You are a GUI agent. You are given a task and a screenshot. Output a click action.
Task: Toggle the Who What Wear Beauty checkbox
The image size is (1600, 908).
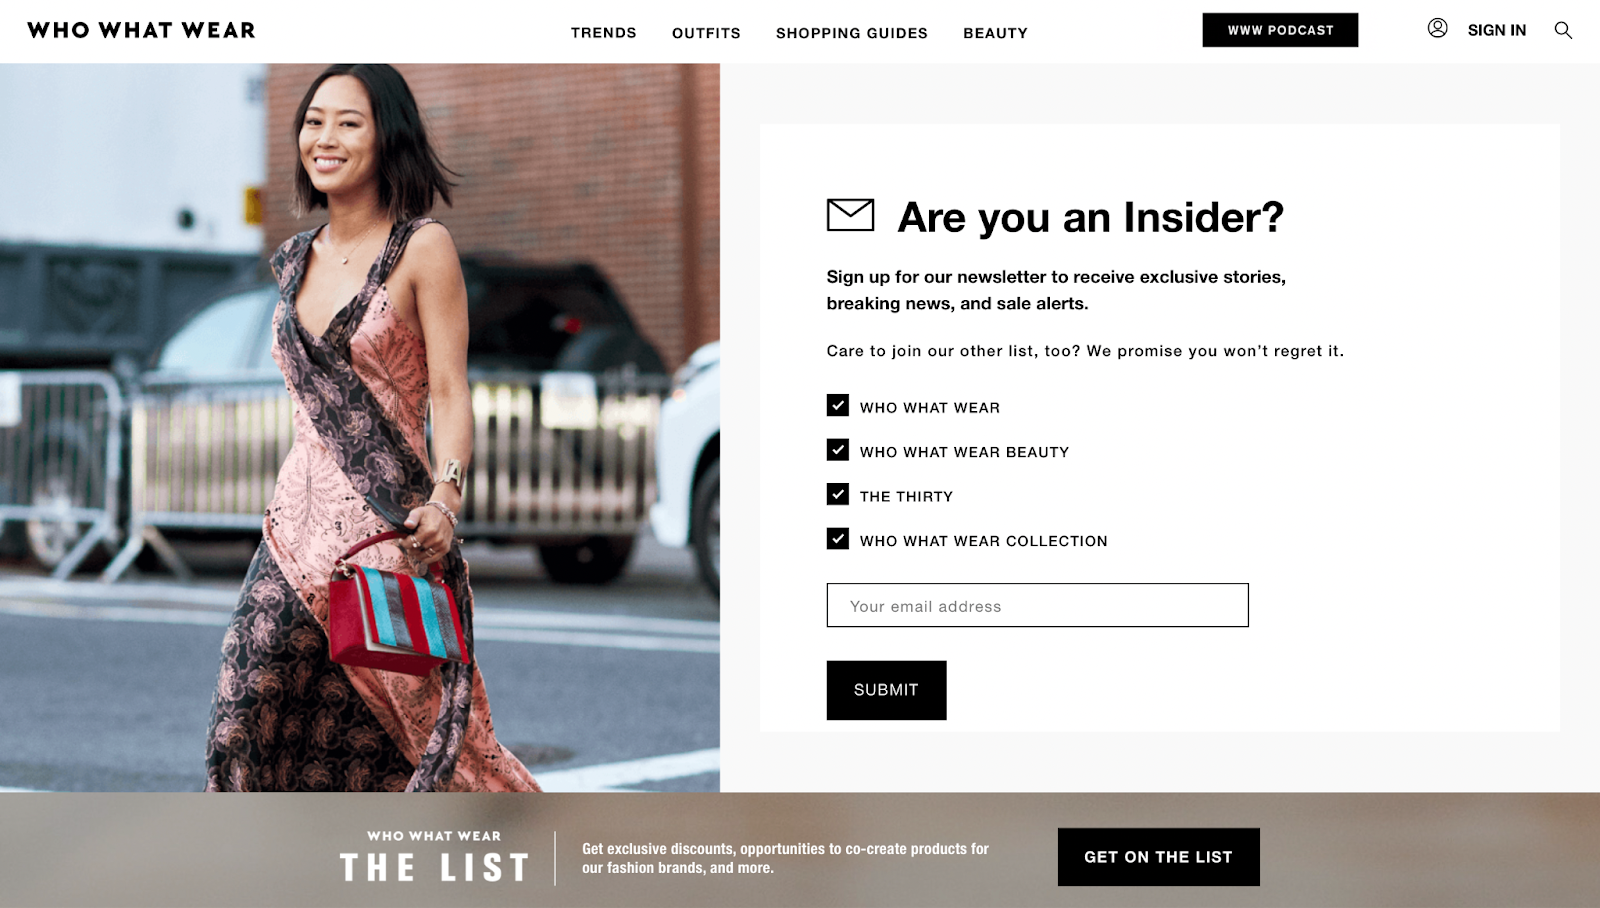coord(838,450)
